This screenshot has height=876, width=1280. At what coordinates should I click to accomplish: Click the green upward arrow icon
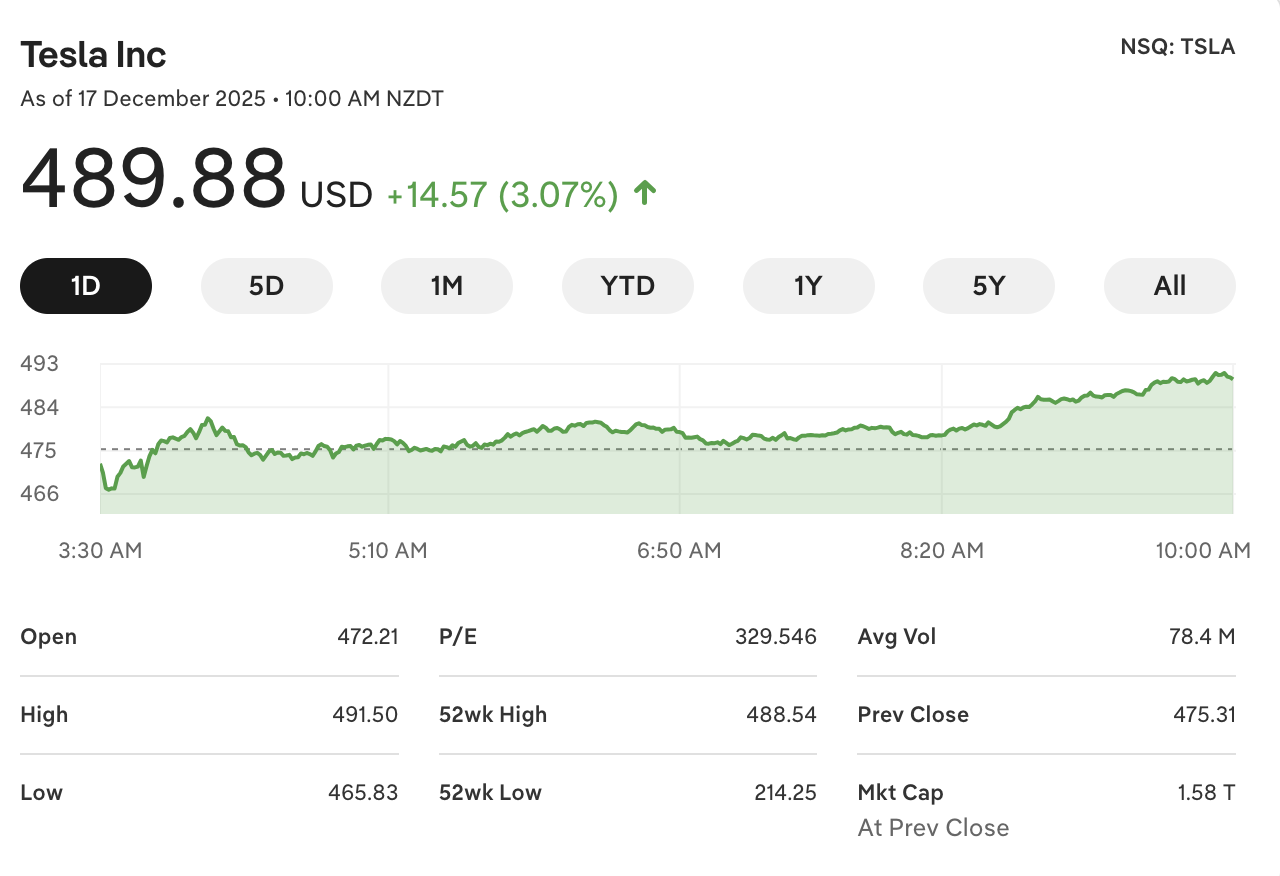pyautogui.click(x=645, y=190)
